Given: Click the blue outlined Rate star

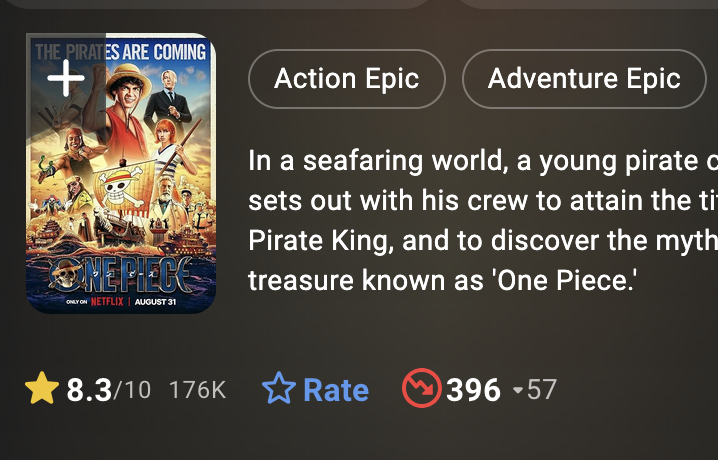Looking at the screenshot, I should 279,389.
